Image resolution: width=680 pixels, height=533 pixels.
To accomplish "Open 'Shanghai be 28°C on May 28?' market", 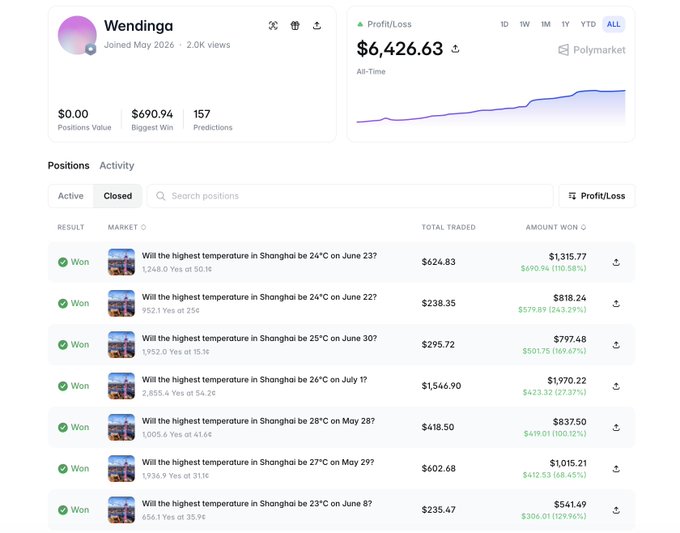I will 258,421.
